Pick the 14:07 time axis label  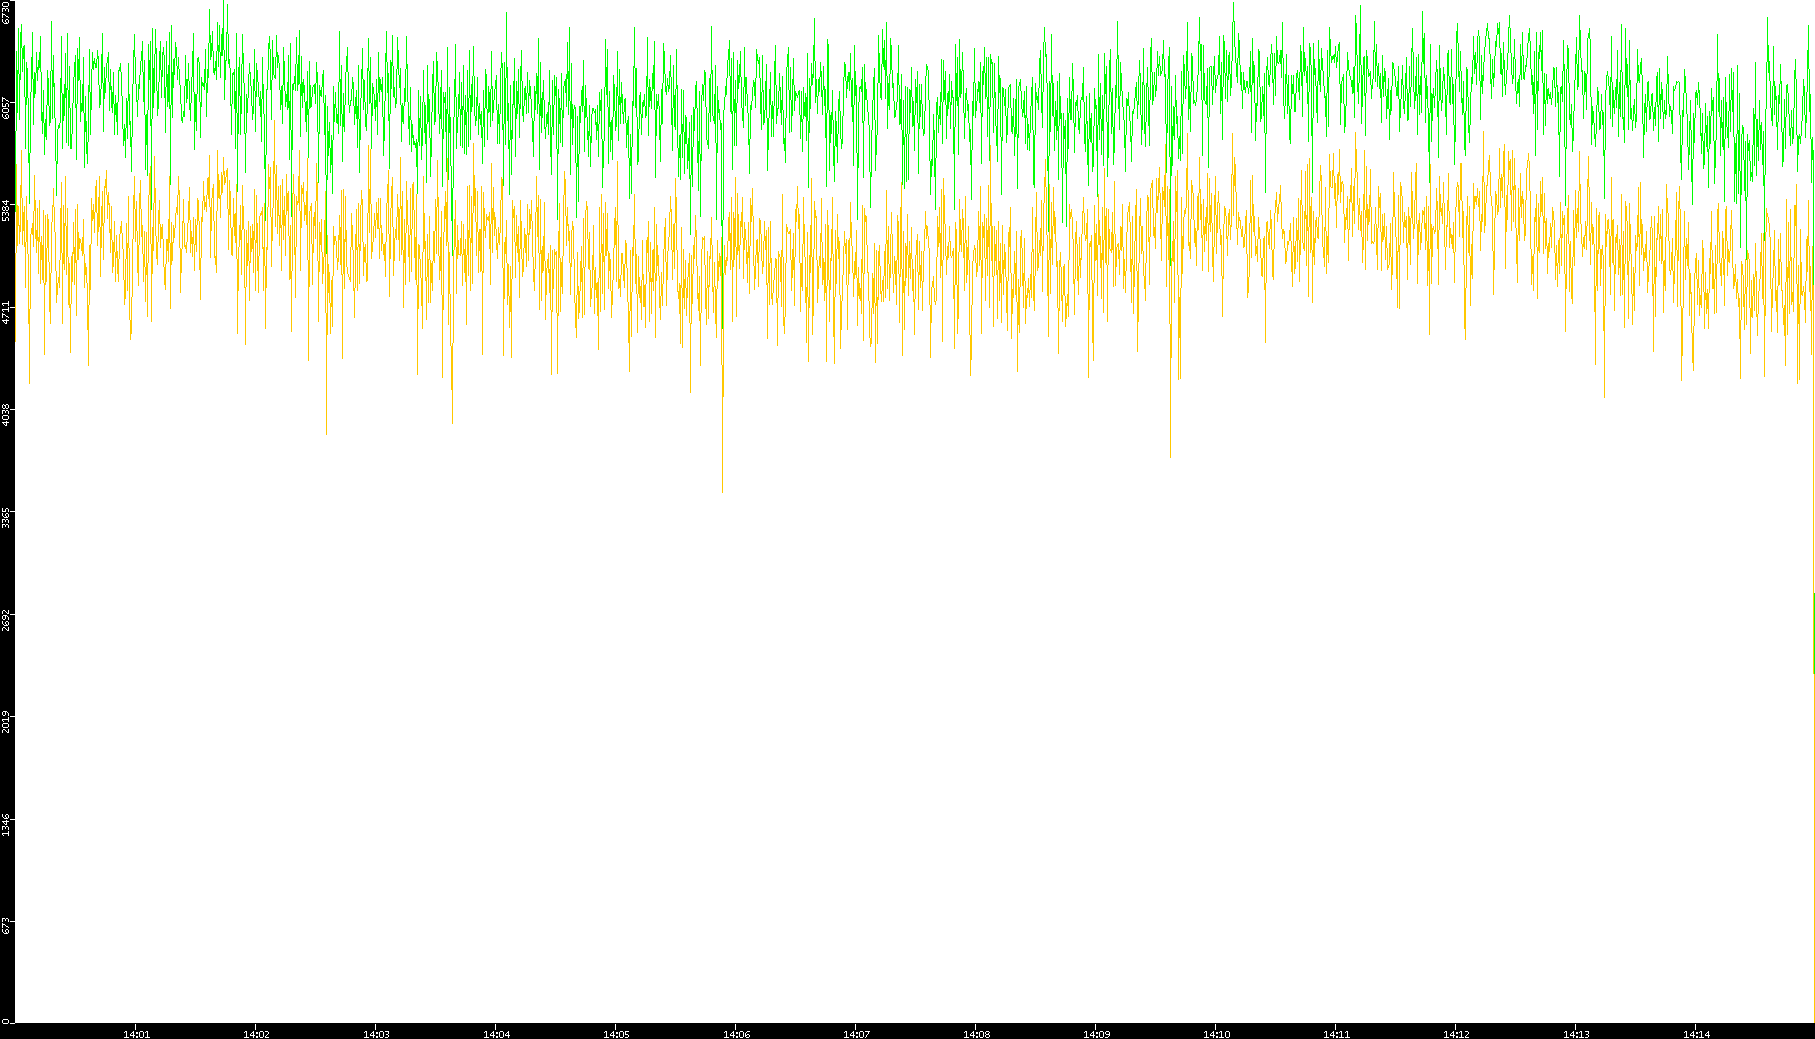click(856, 1034)
